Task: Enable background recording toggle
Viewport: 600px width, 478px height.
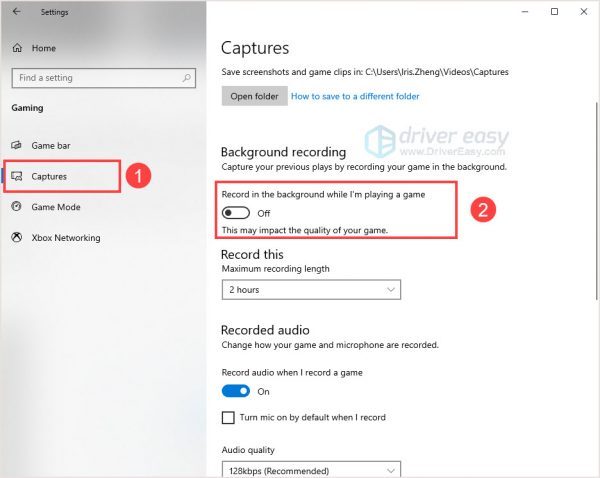Action: pyautogui.click(x=236, y=213)
